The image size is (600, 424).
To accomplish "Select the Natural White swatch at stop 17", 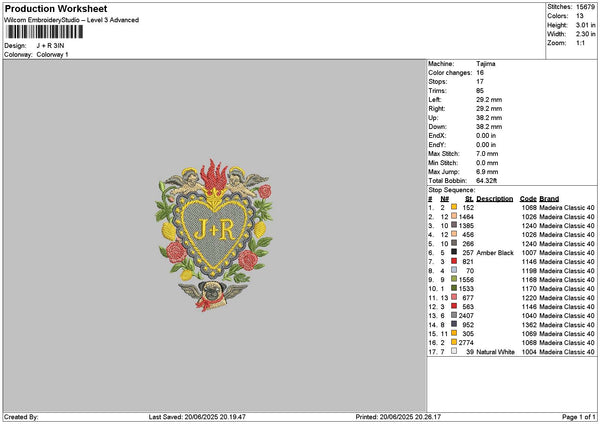I will pyautogui.click(x=454, y=352).
